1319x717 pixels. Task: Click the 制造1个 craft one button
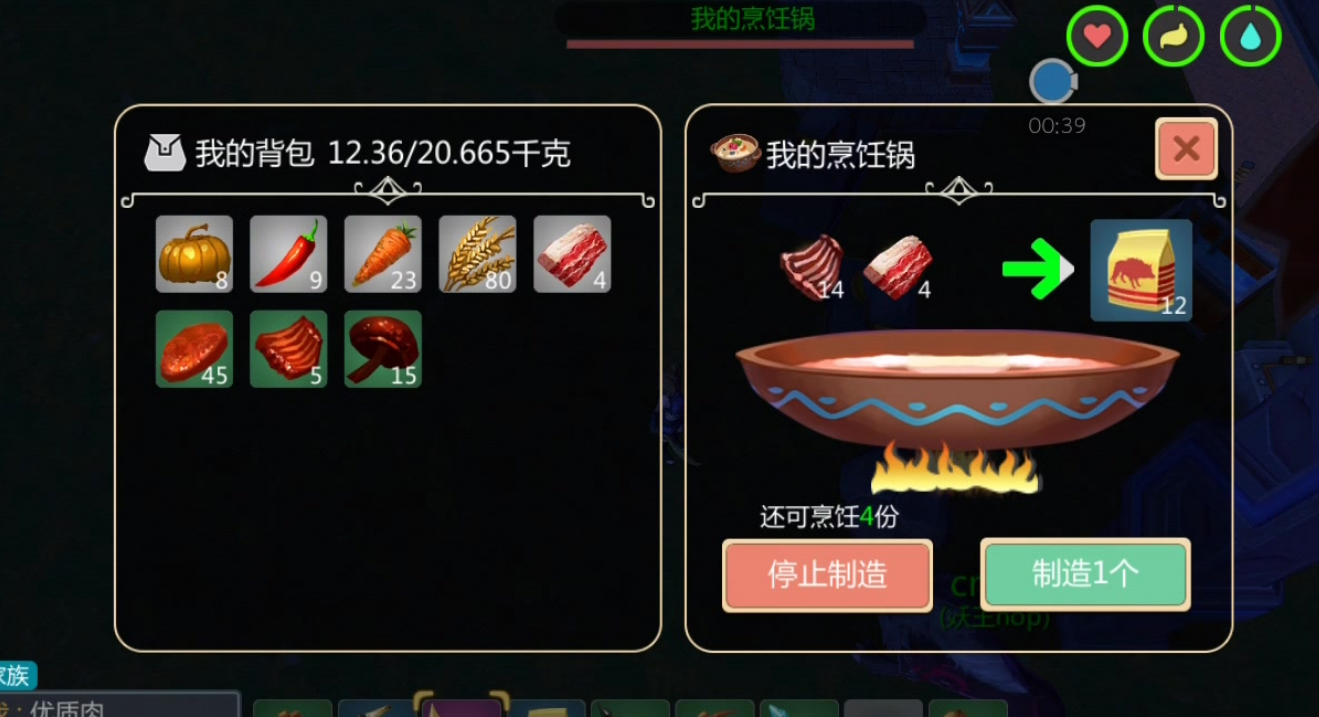click(x=1085, y=574)
